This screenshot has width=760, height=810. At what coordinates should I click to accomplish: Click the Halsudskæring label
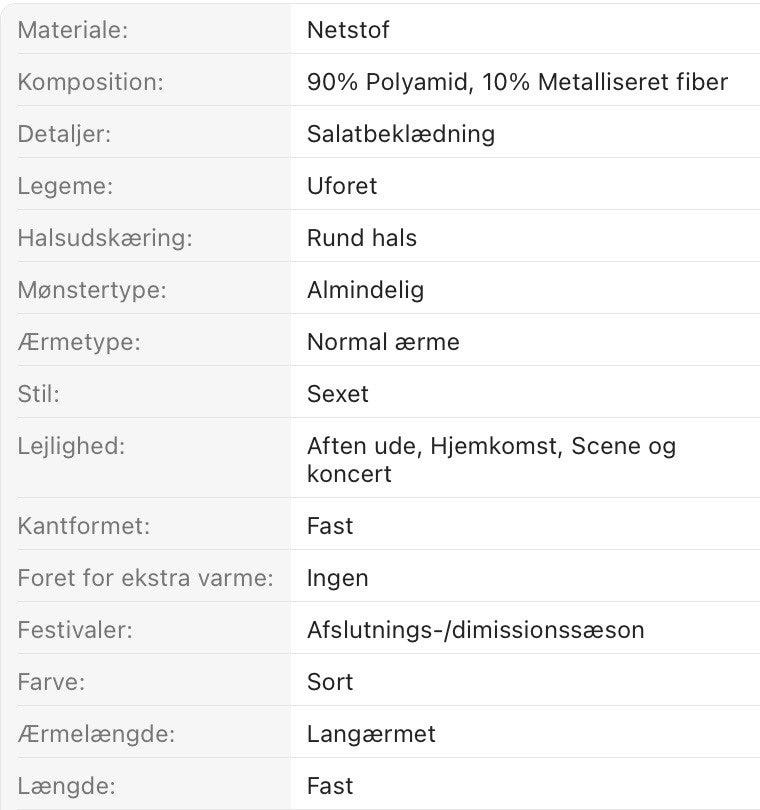(x=105, y=238)
